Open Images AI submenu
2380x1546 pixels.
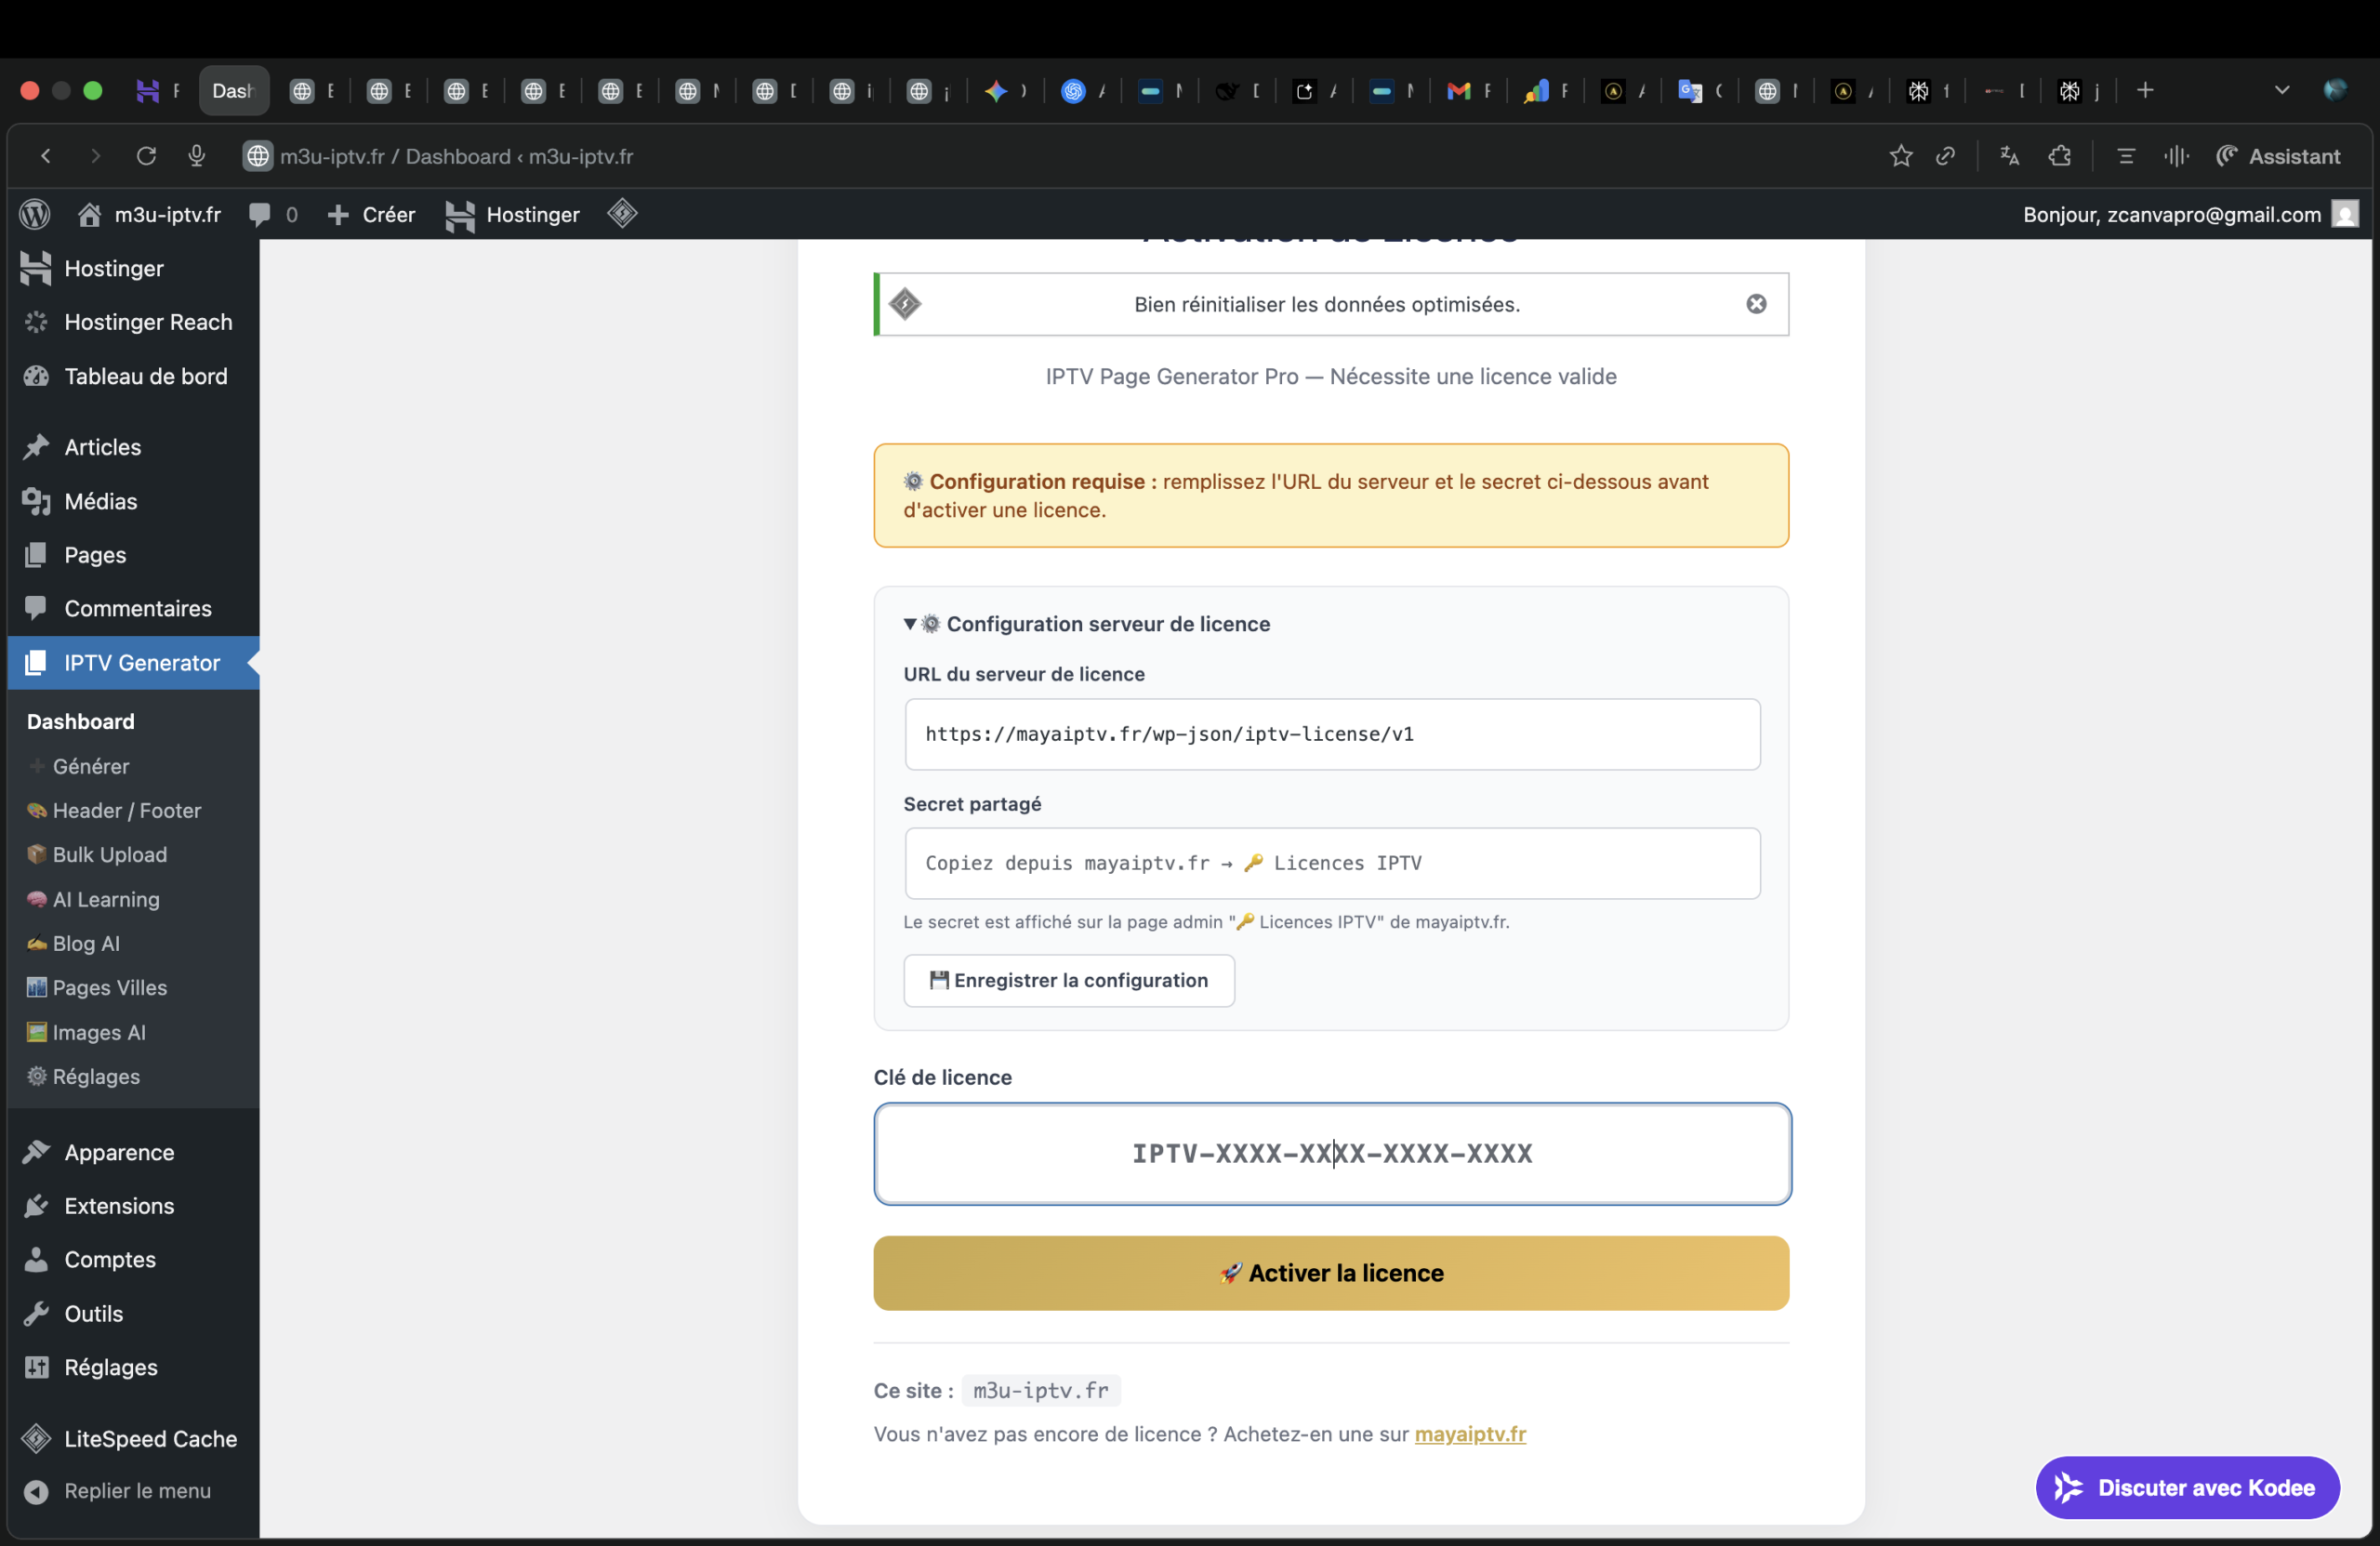(98, 1032)
